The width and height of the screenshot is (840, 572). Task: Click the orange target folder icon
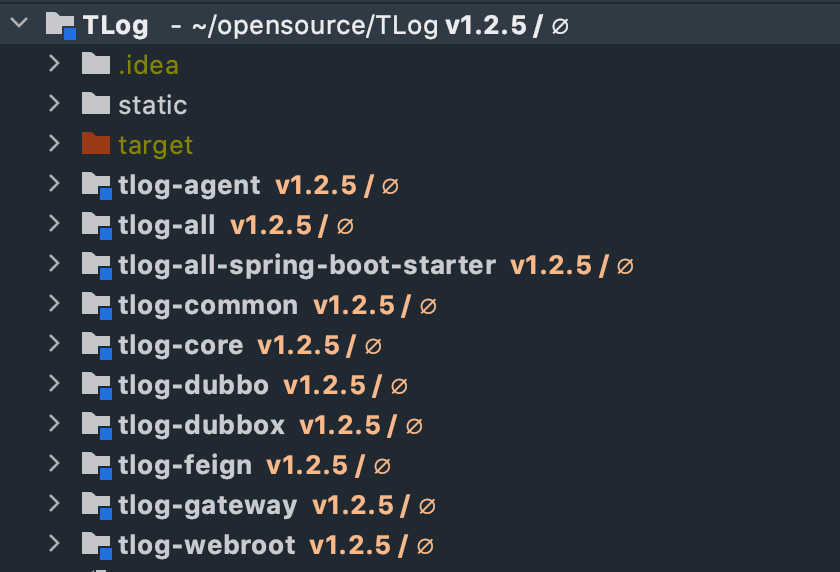tap(95, 144)
